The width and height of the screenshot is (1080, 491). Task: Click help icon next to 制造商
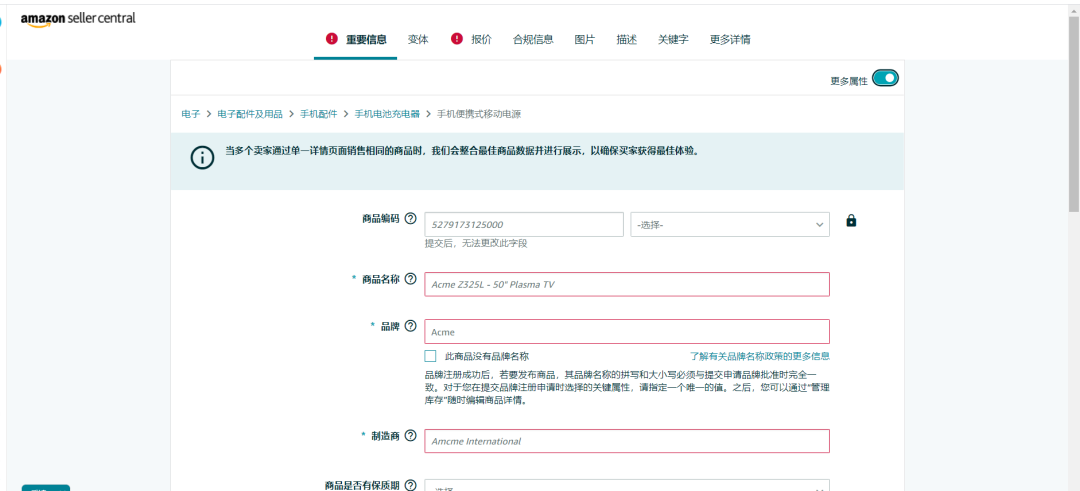(411, 435)
